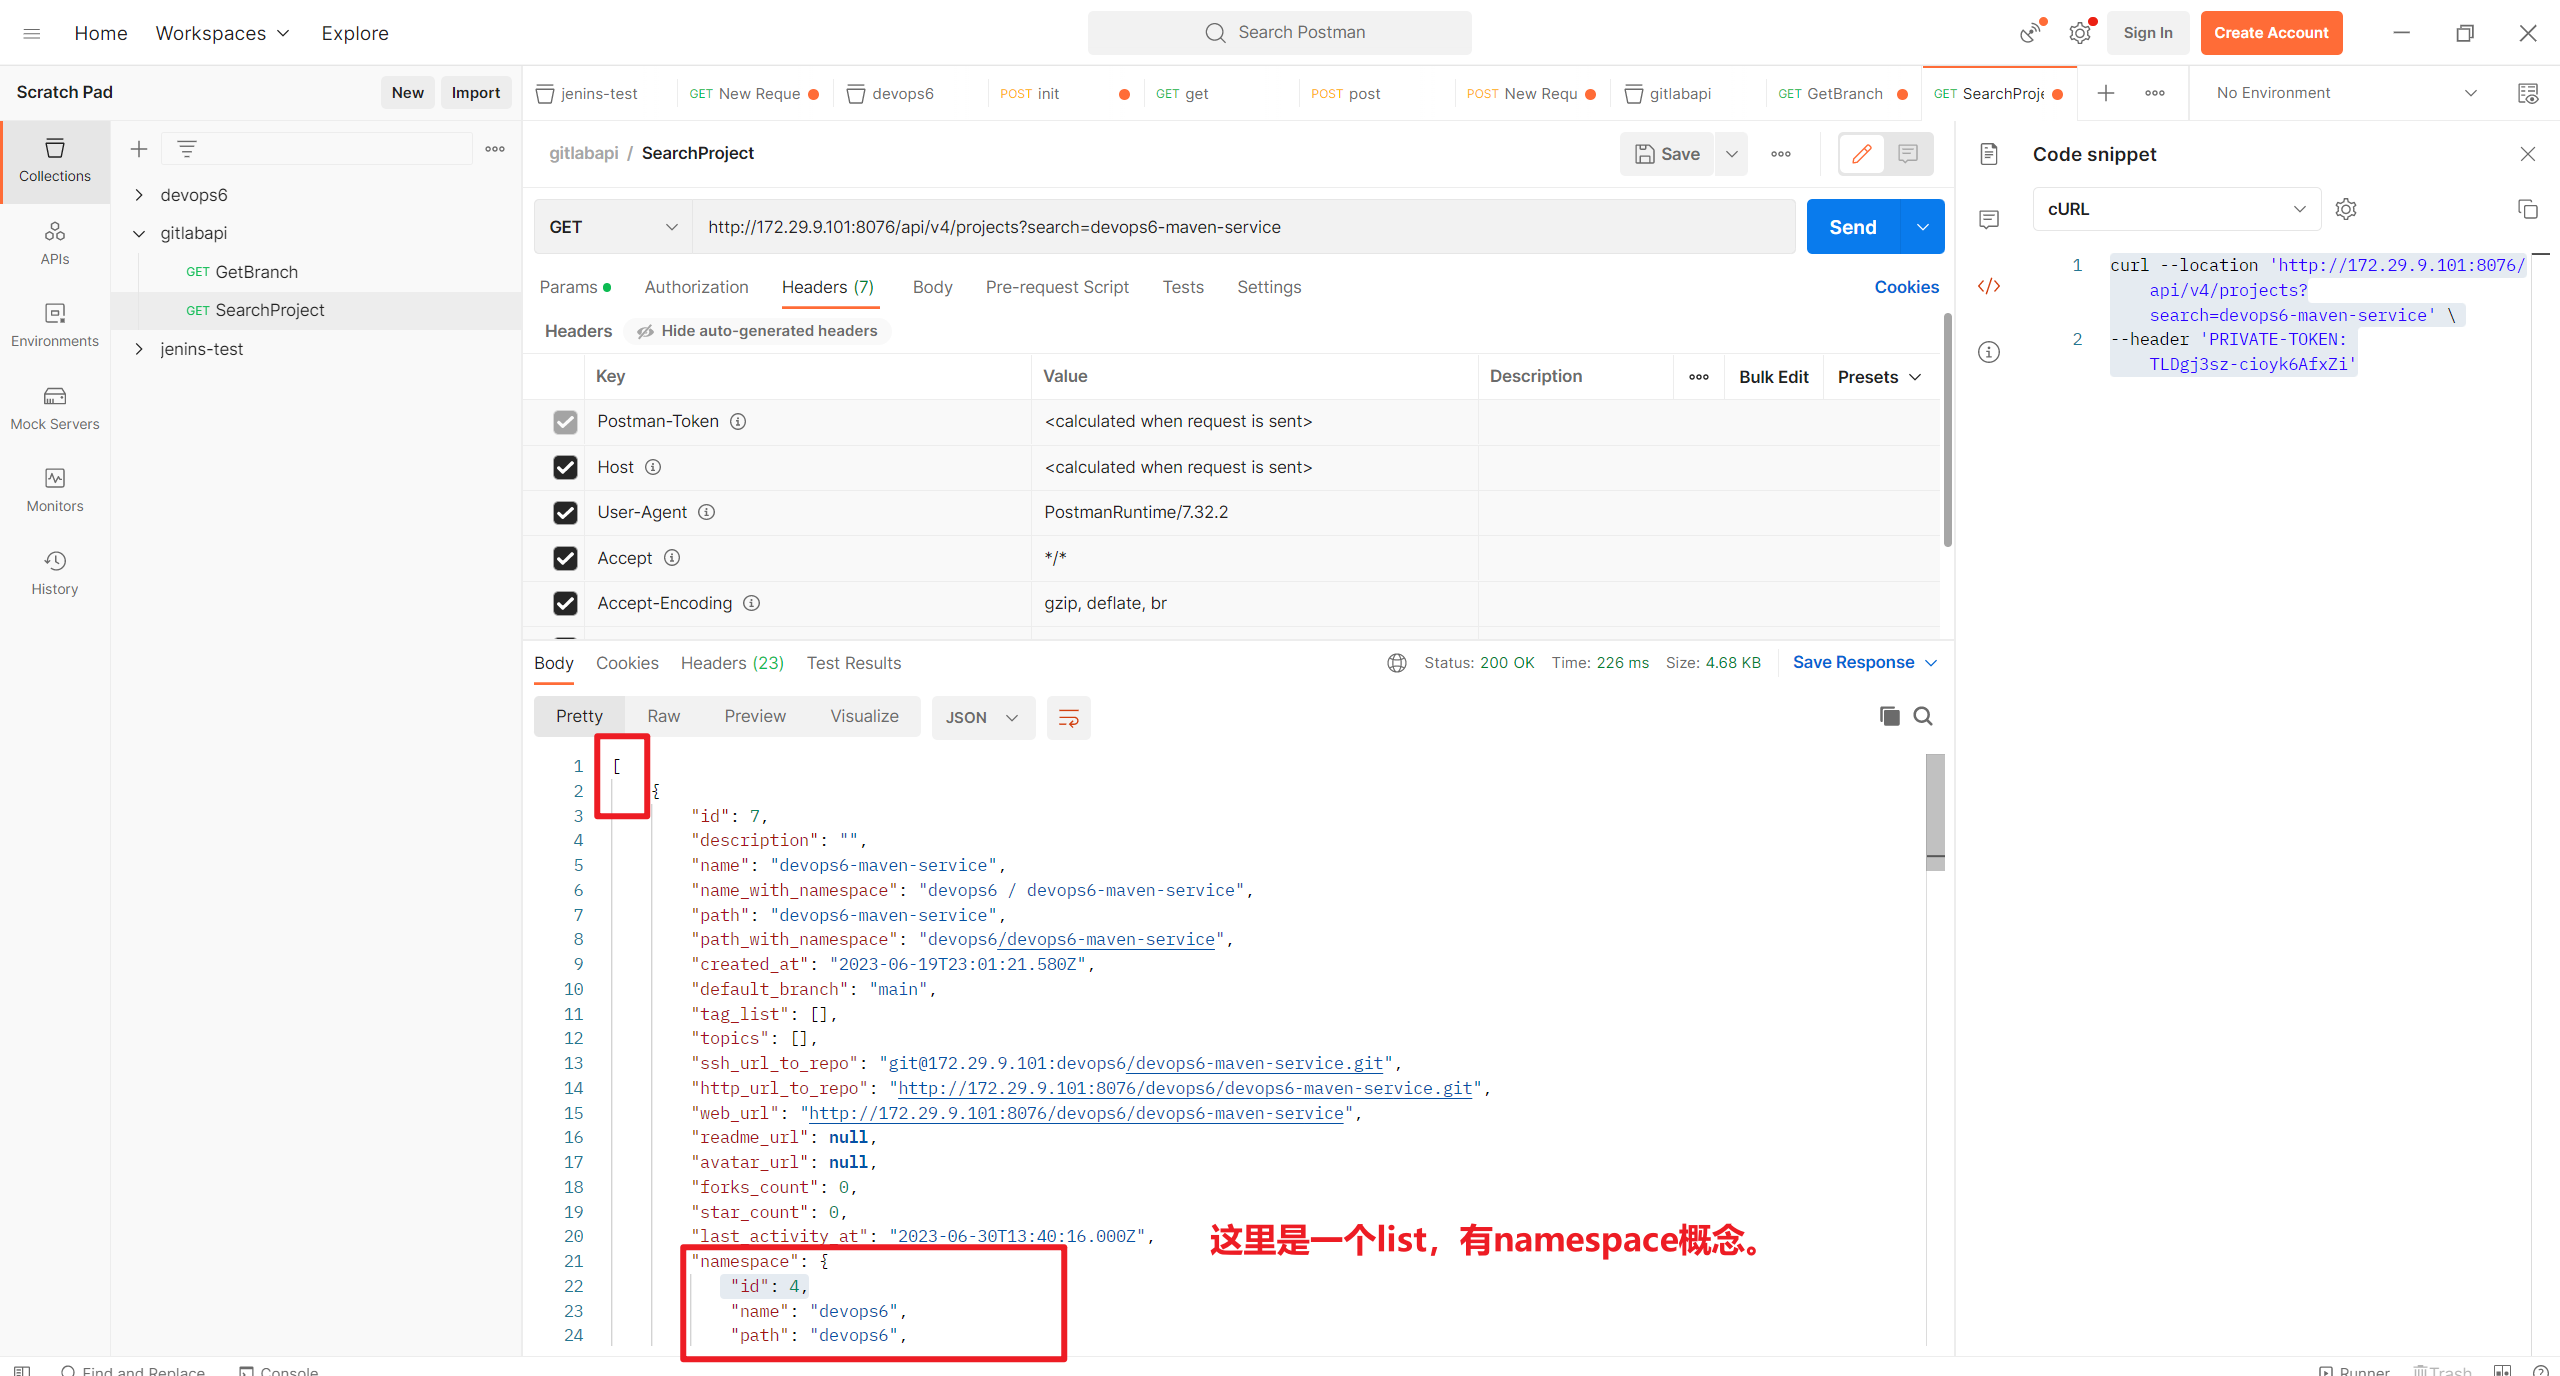Open History in the sidebar
Screen dimensions: 2560x1376
55,573
